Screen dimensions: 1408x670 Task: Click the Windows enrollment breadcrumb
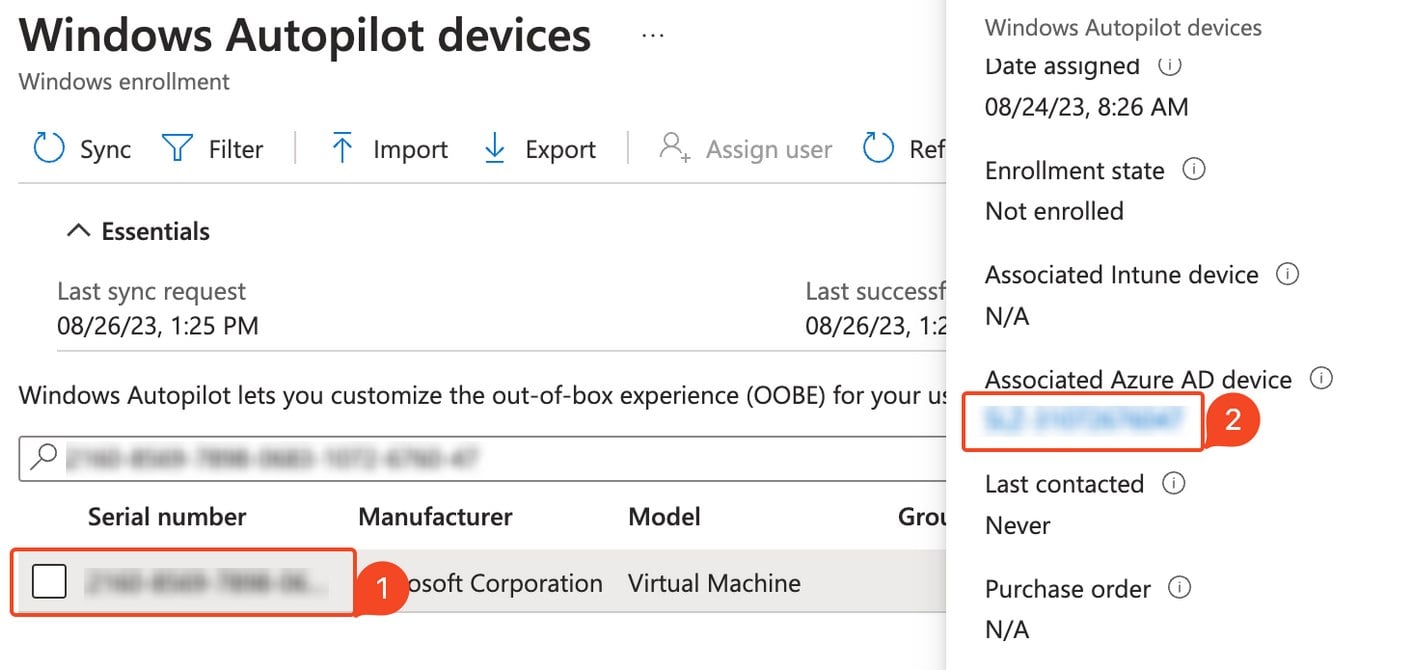pos(122,82)
